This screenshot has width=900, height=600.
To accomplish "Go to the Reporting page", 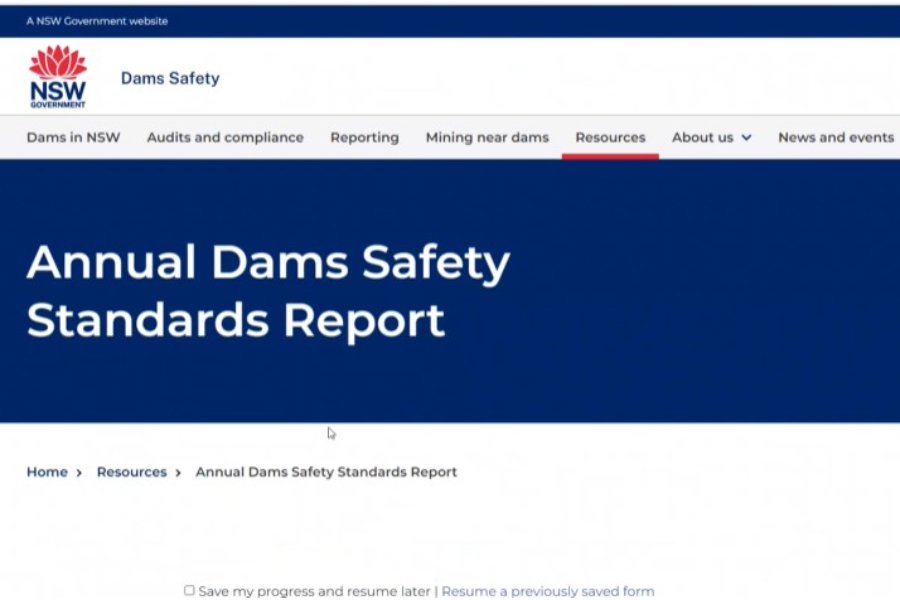I will pyautogui.click(x=364, y=138).
